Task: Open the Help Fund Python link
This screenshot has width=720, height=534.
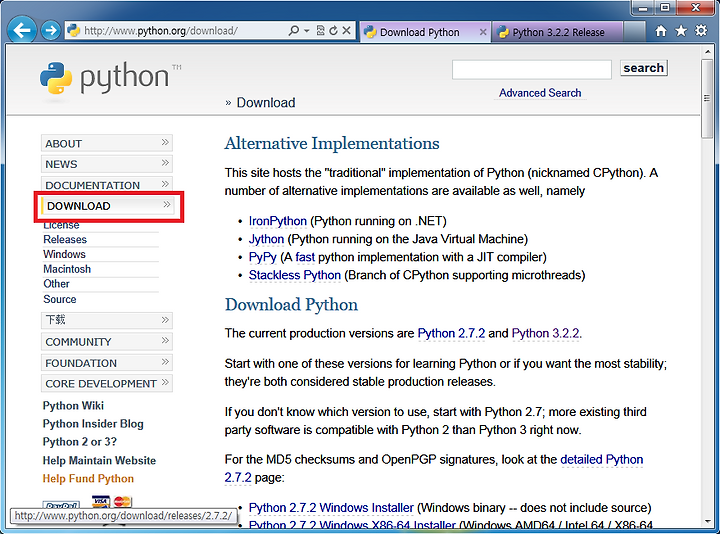Action: click(88, 478)
